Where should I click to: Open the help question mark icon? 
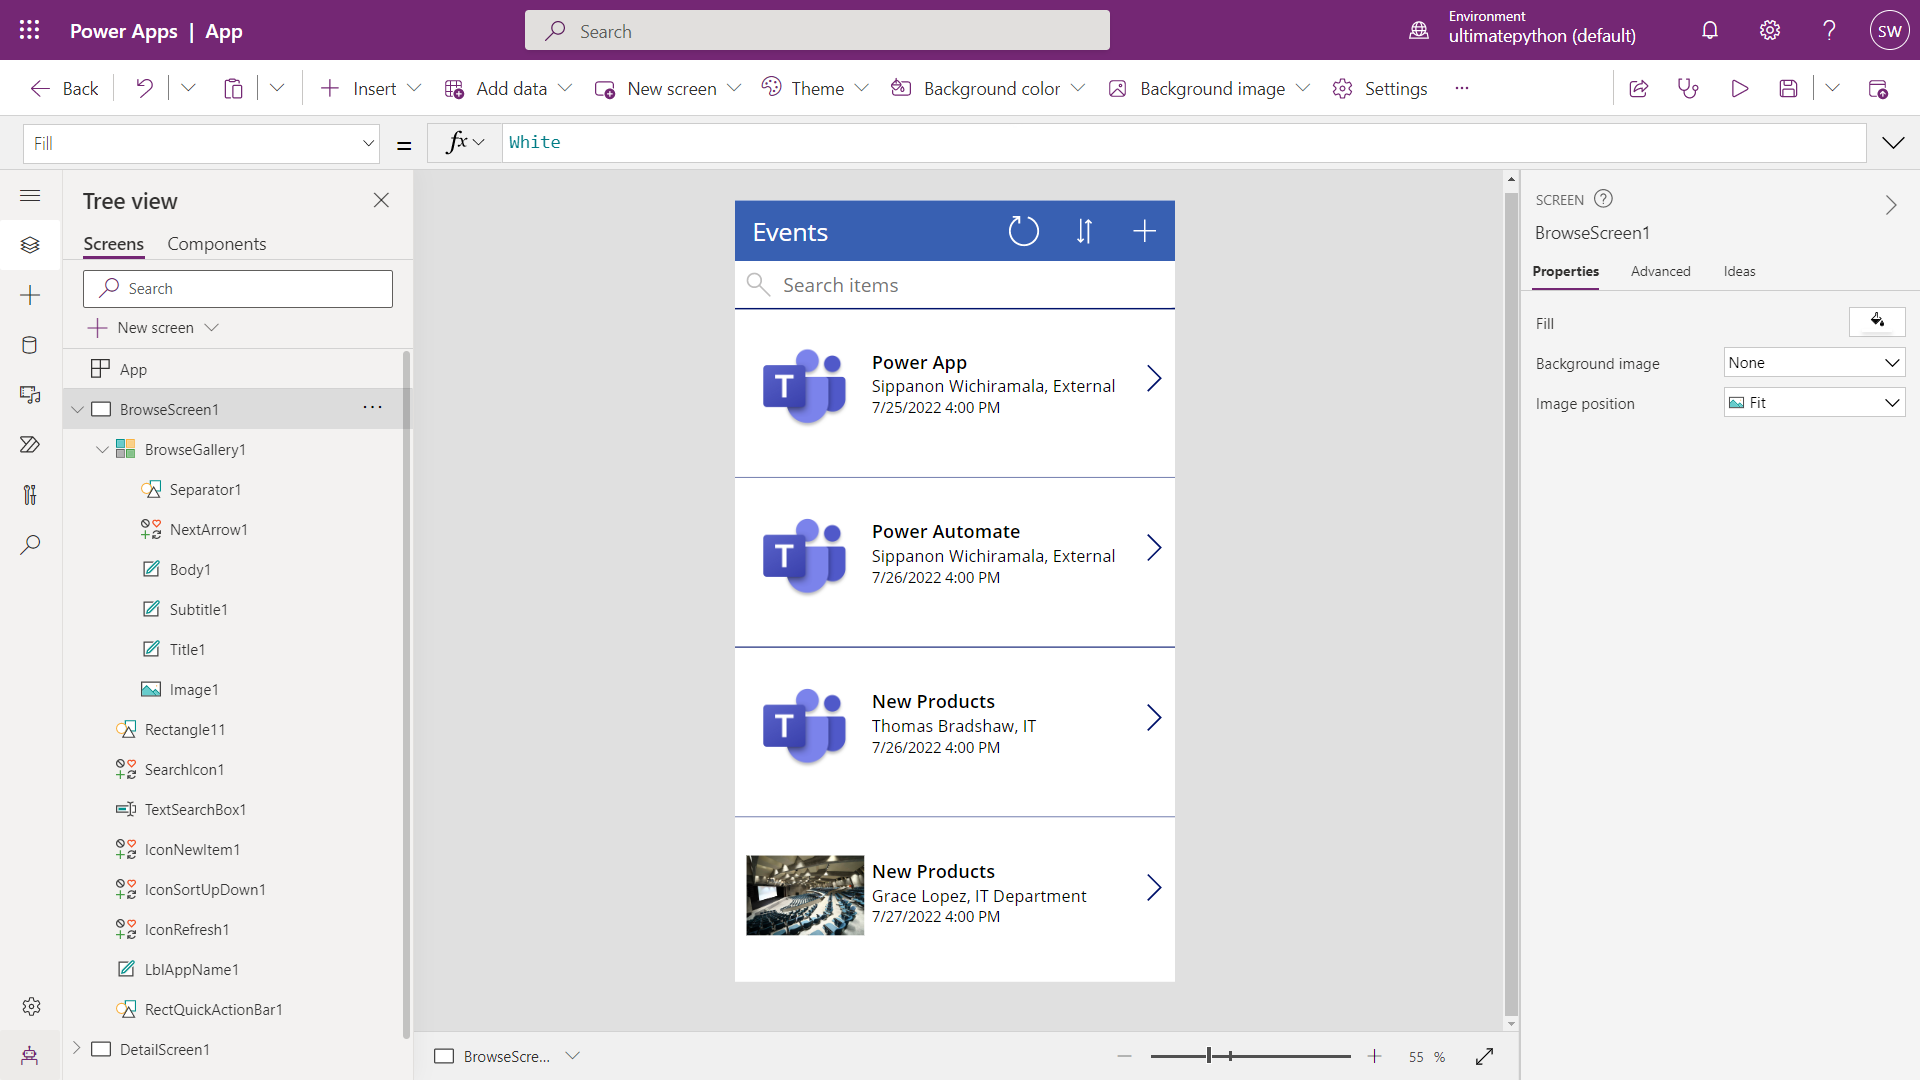click(x=1829, y=30)
